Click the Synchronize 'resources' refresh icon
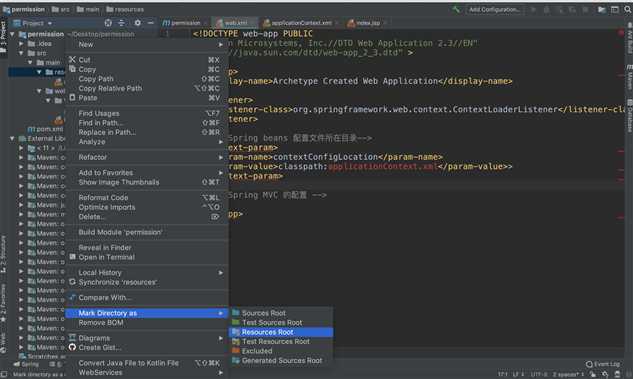The height and width of the screenshot is (379, 633). tap(72, 282)
